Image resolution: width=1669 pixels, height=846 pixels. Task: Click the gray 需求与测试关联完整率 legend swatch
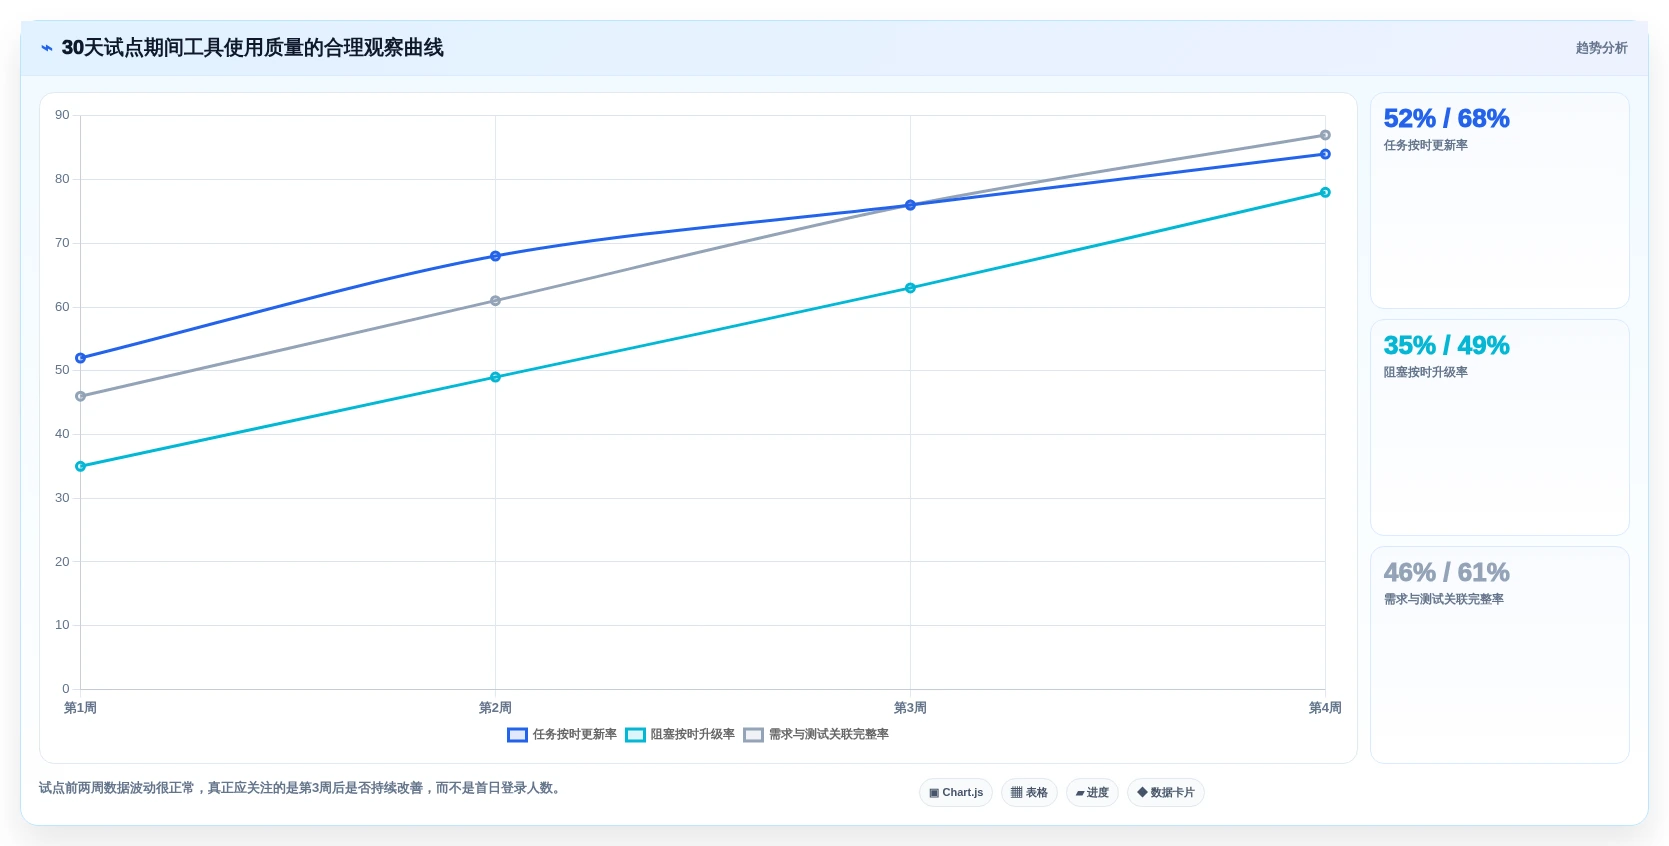(753, 735)
